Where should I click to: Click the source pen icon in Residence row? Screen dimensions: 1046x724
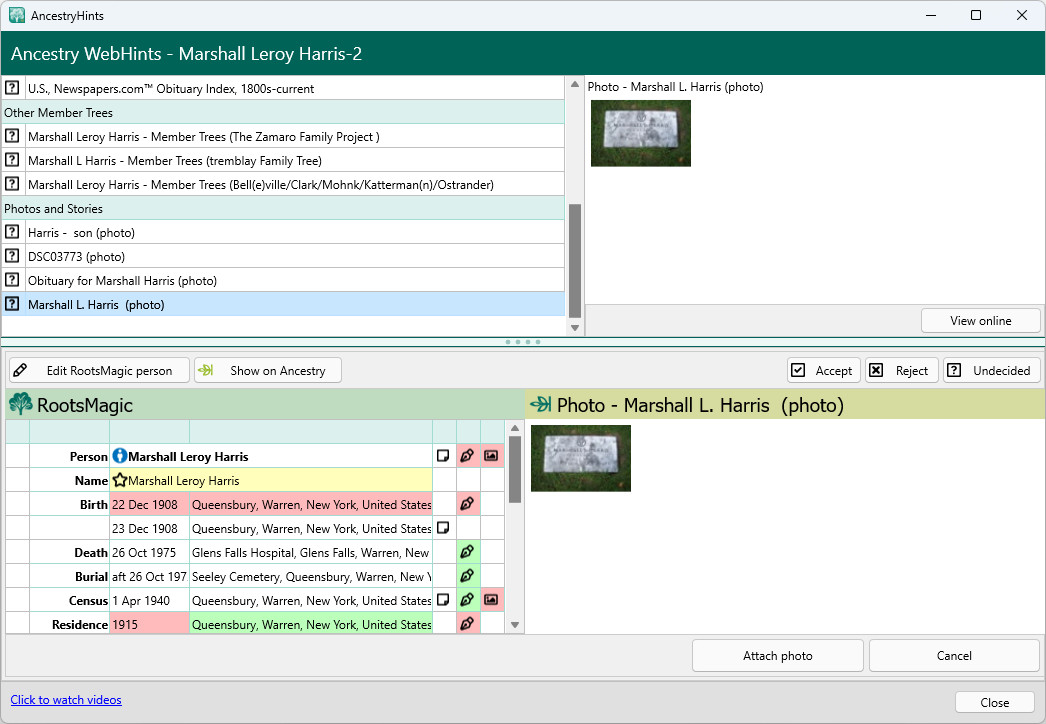click(468, 624)
